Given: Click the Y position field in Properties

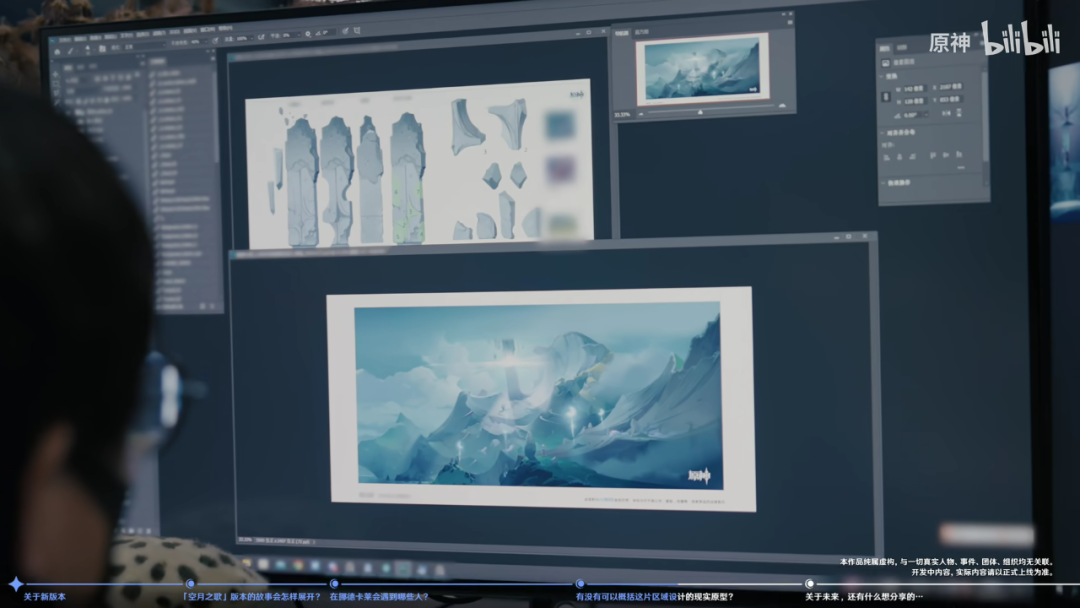Looking at the screenshot, I should [951, 99].
